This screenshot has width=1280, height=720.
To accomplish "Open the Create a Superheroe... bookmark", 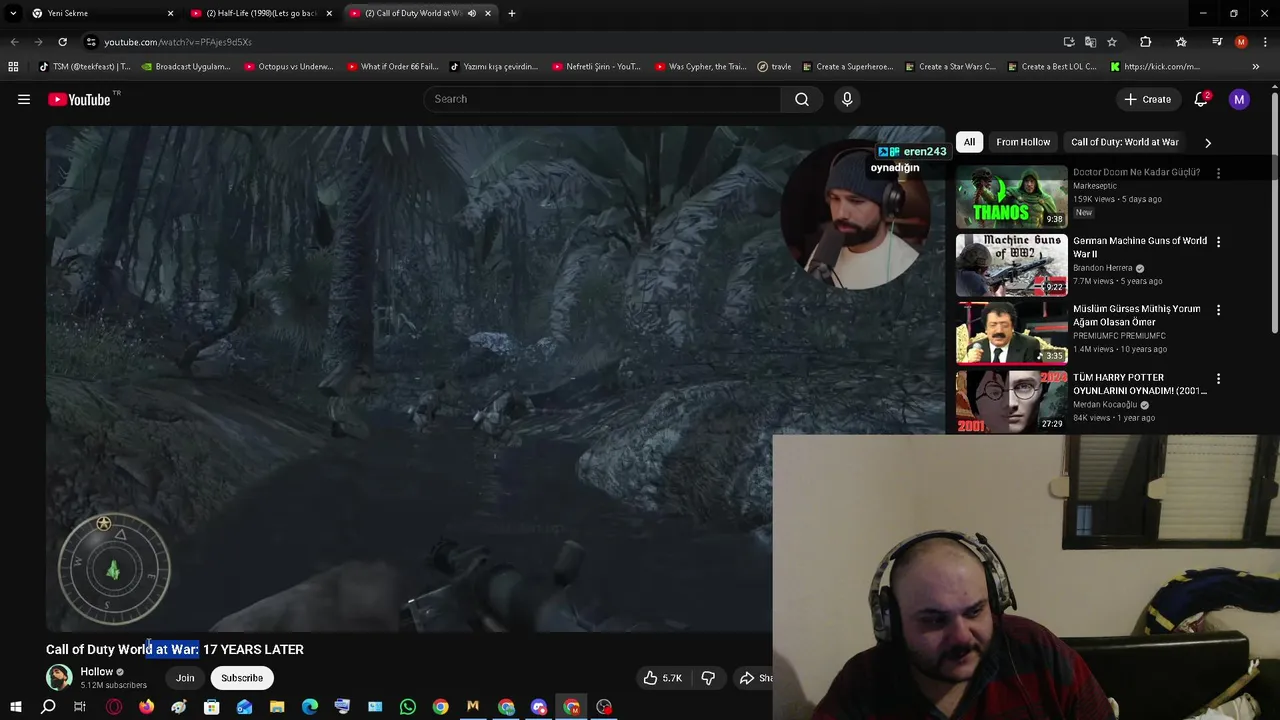I will 846,67.
